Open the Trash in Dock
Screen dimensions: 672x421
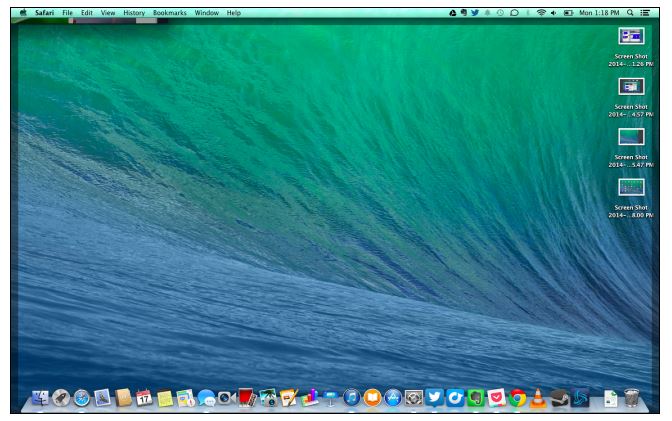point(631,398)
